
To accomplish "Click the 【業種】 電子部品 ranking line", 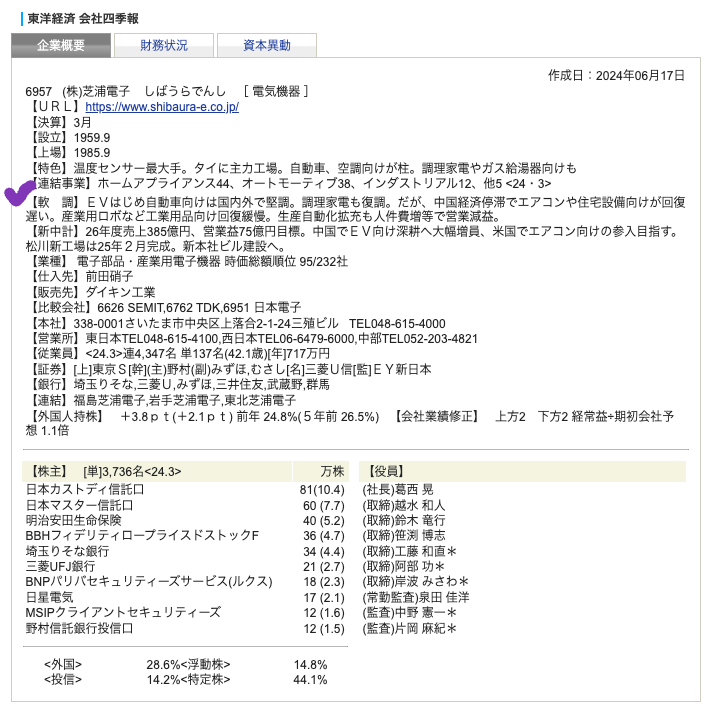I will point(187,261).
